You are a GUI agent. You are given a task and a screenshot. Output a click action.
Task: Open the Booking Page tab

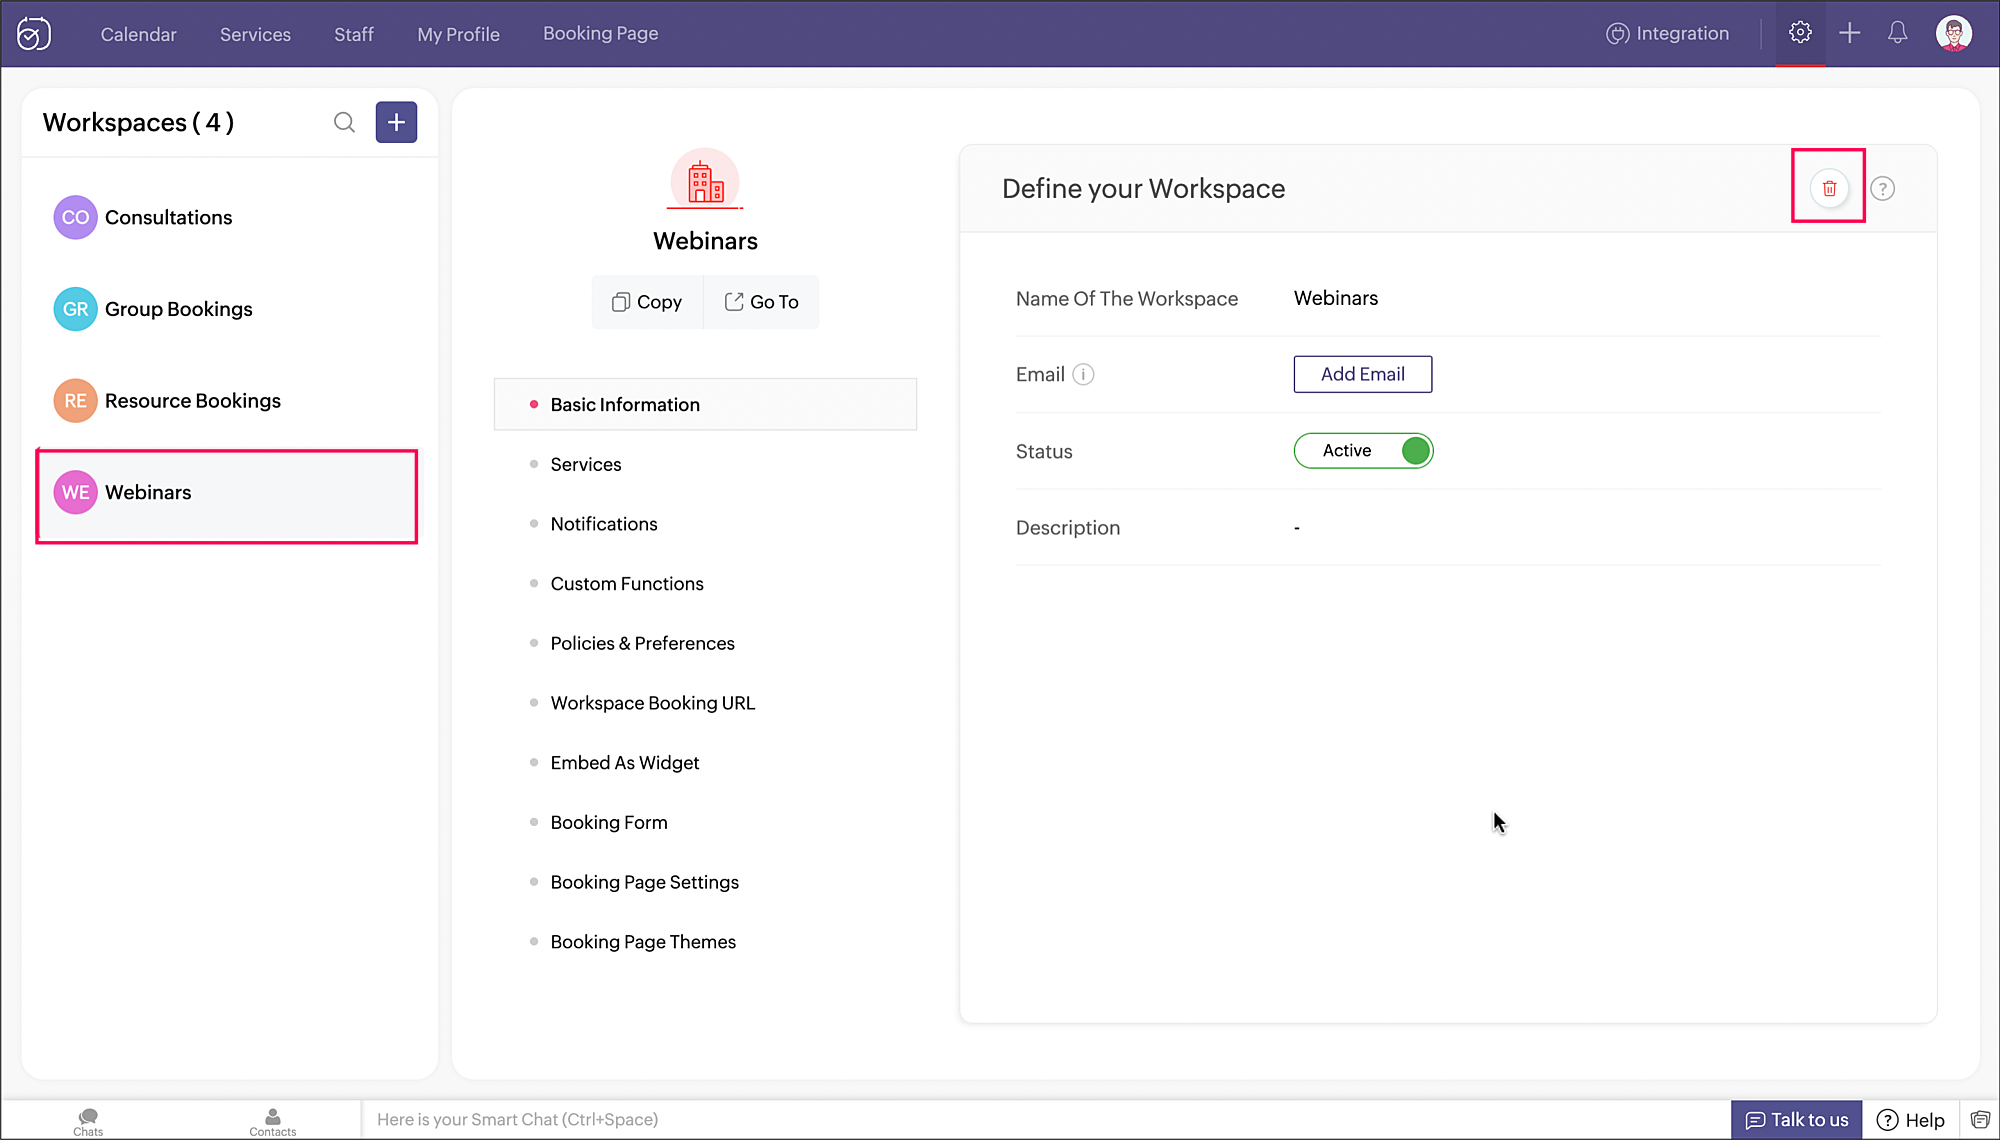point(600,33)
